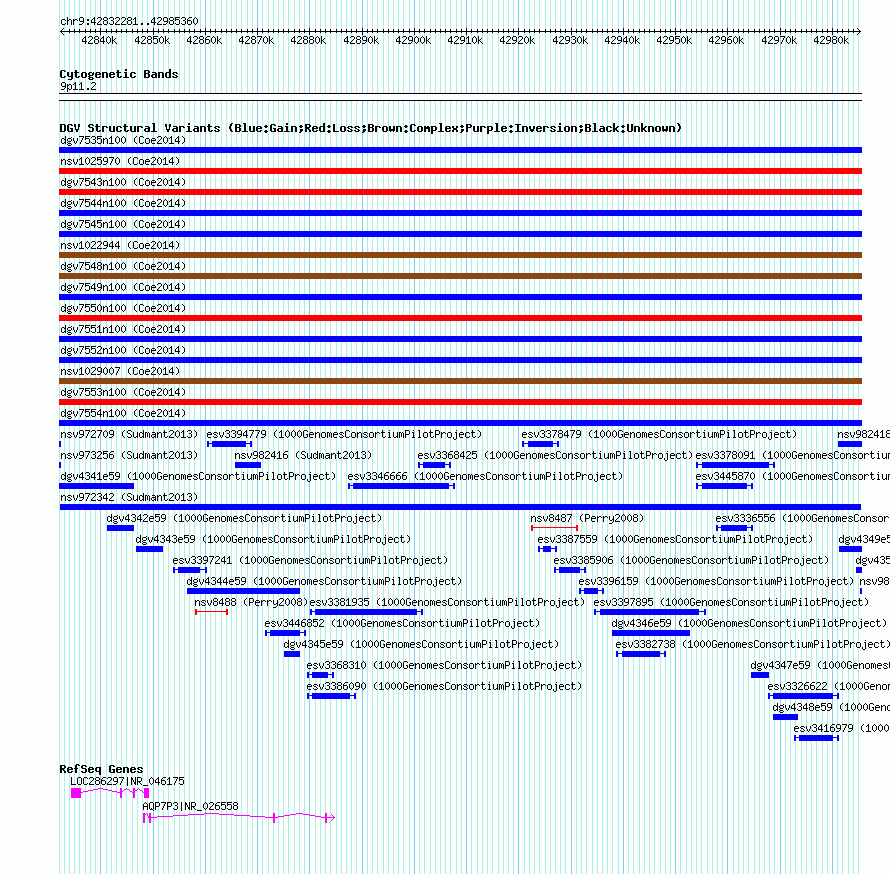Click the esv3397895 variant label

[x=731, y=602]
